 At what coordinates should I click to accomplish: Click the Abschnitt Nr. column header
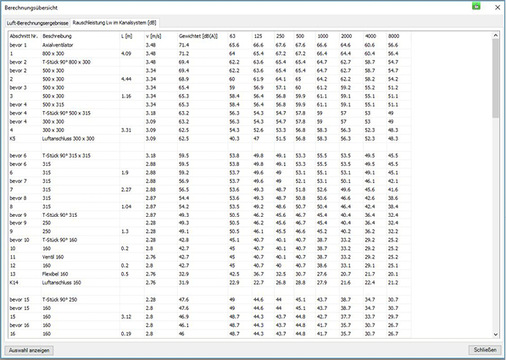pyautogui.click(x=25, y=36)
